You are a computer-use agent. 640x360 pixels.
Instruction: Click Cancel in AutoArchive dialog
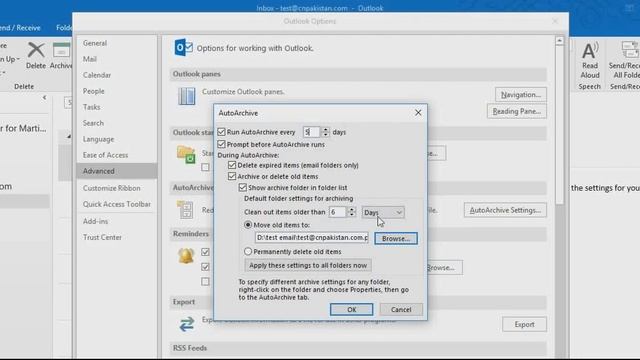(401, 309)
